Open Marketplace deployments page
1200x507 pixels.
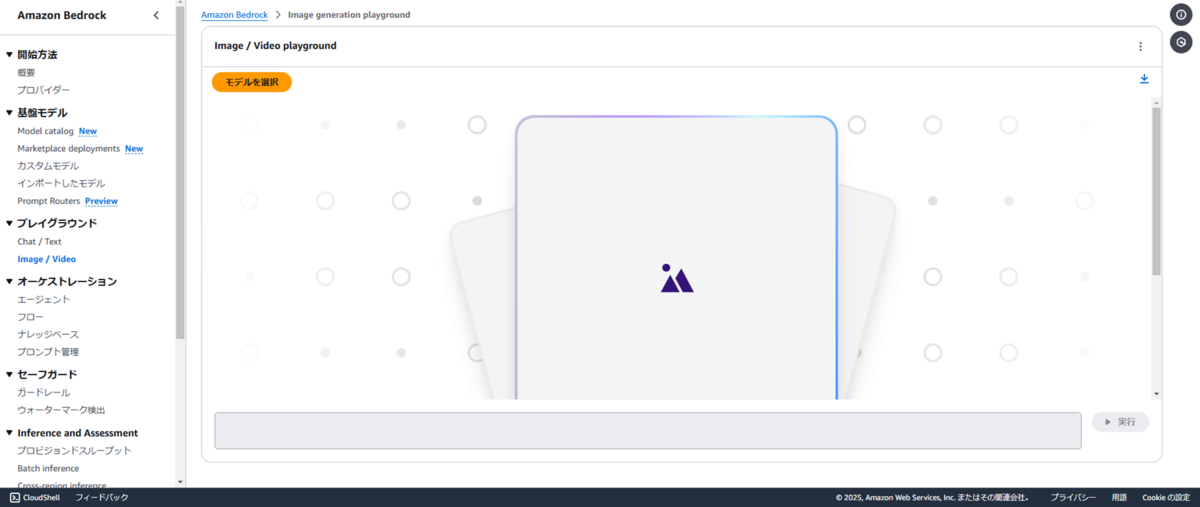(x=69, y=149)
